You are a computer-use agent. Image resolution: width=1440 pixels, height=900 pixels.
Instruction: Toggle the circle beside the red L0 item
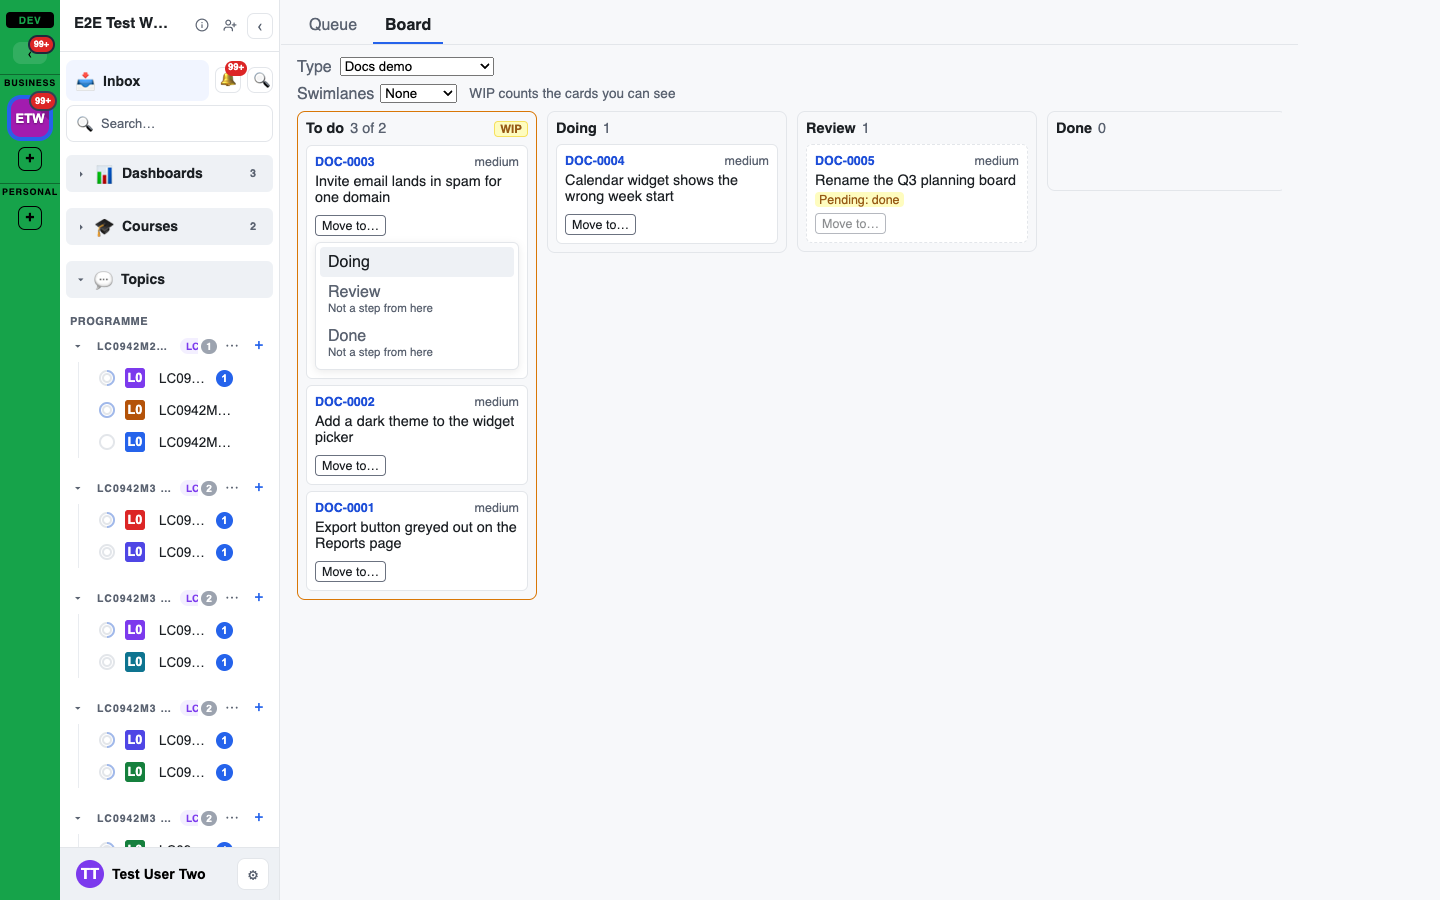[107, 520]
